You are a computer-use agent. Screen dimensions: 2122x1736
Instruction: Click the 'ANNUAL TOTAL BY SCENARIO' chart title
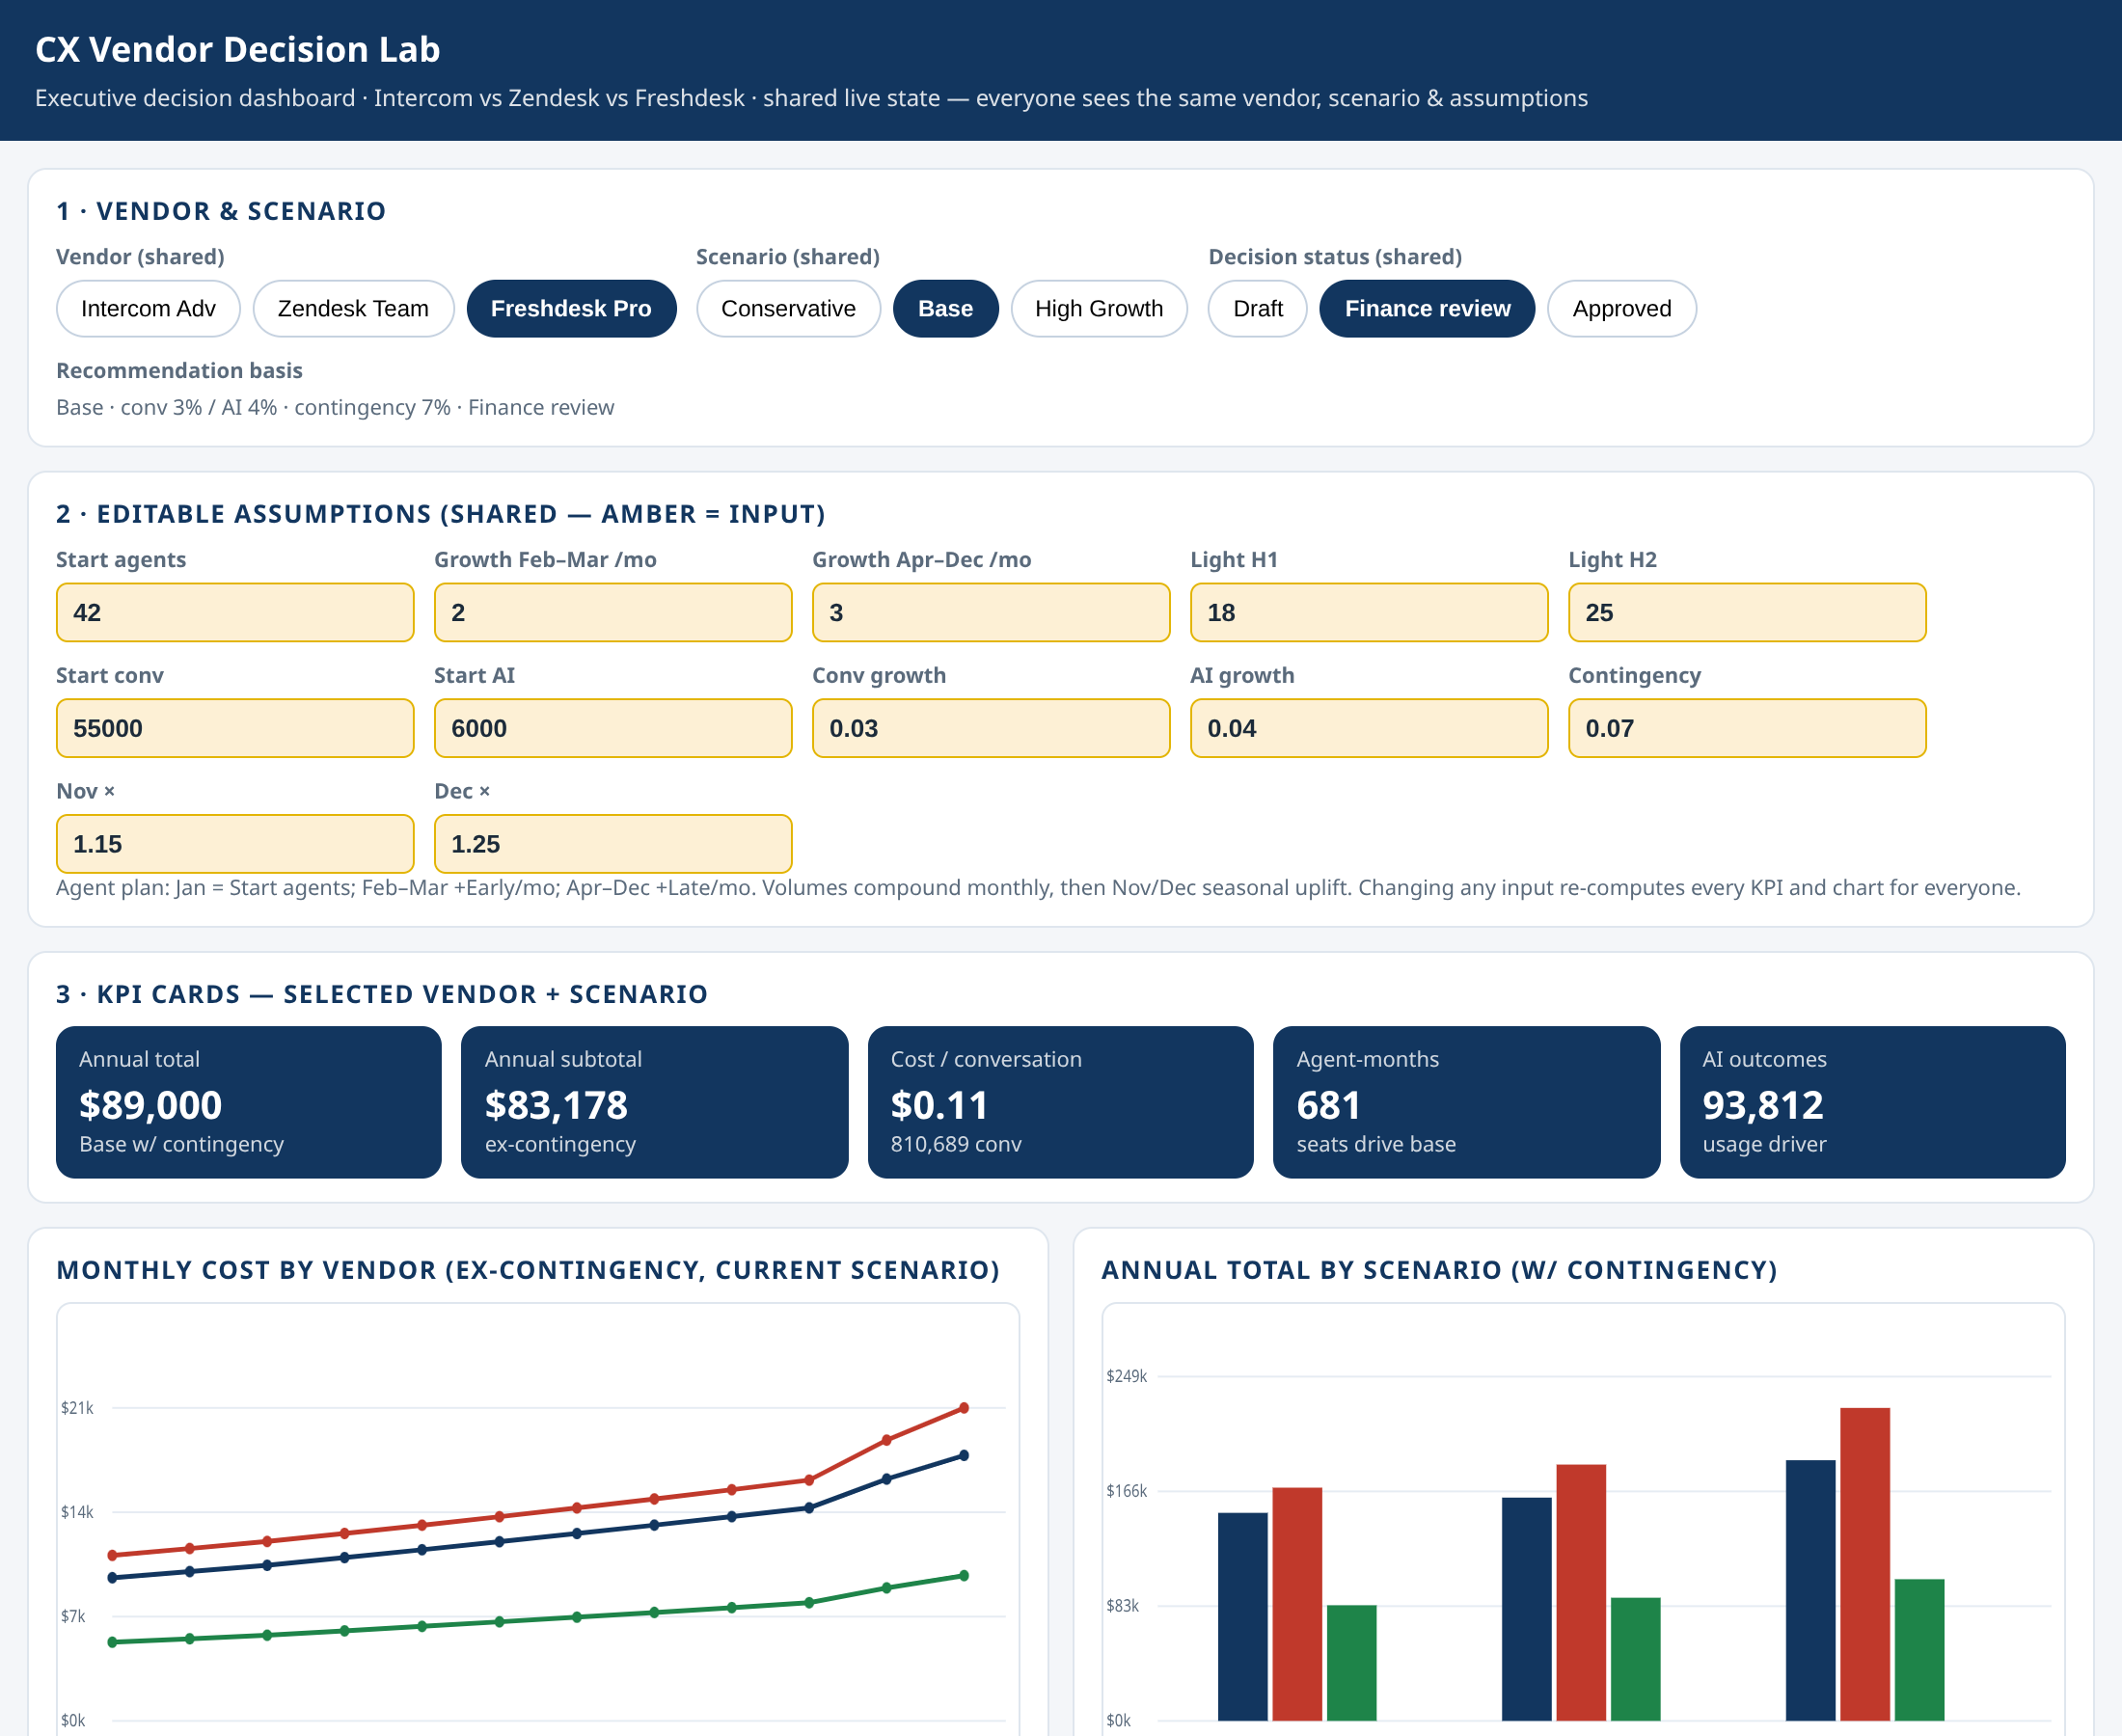click(1439, 1270)
